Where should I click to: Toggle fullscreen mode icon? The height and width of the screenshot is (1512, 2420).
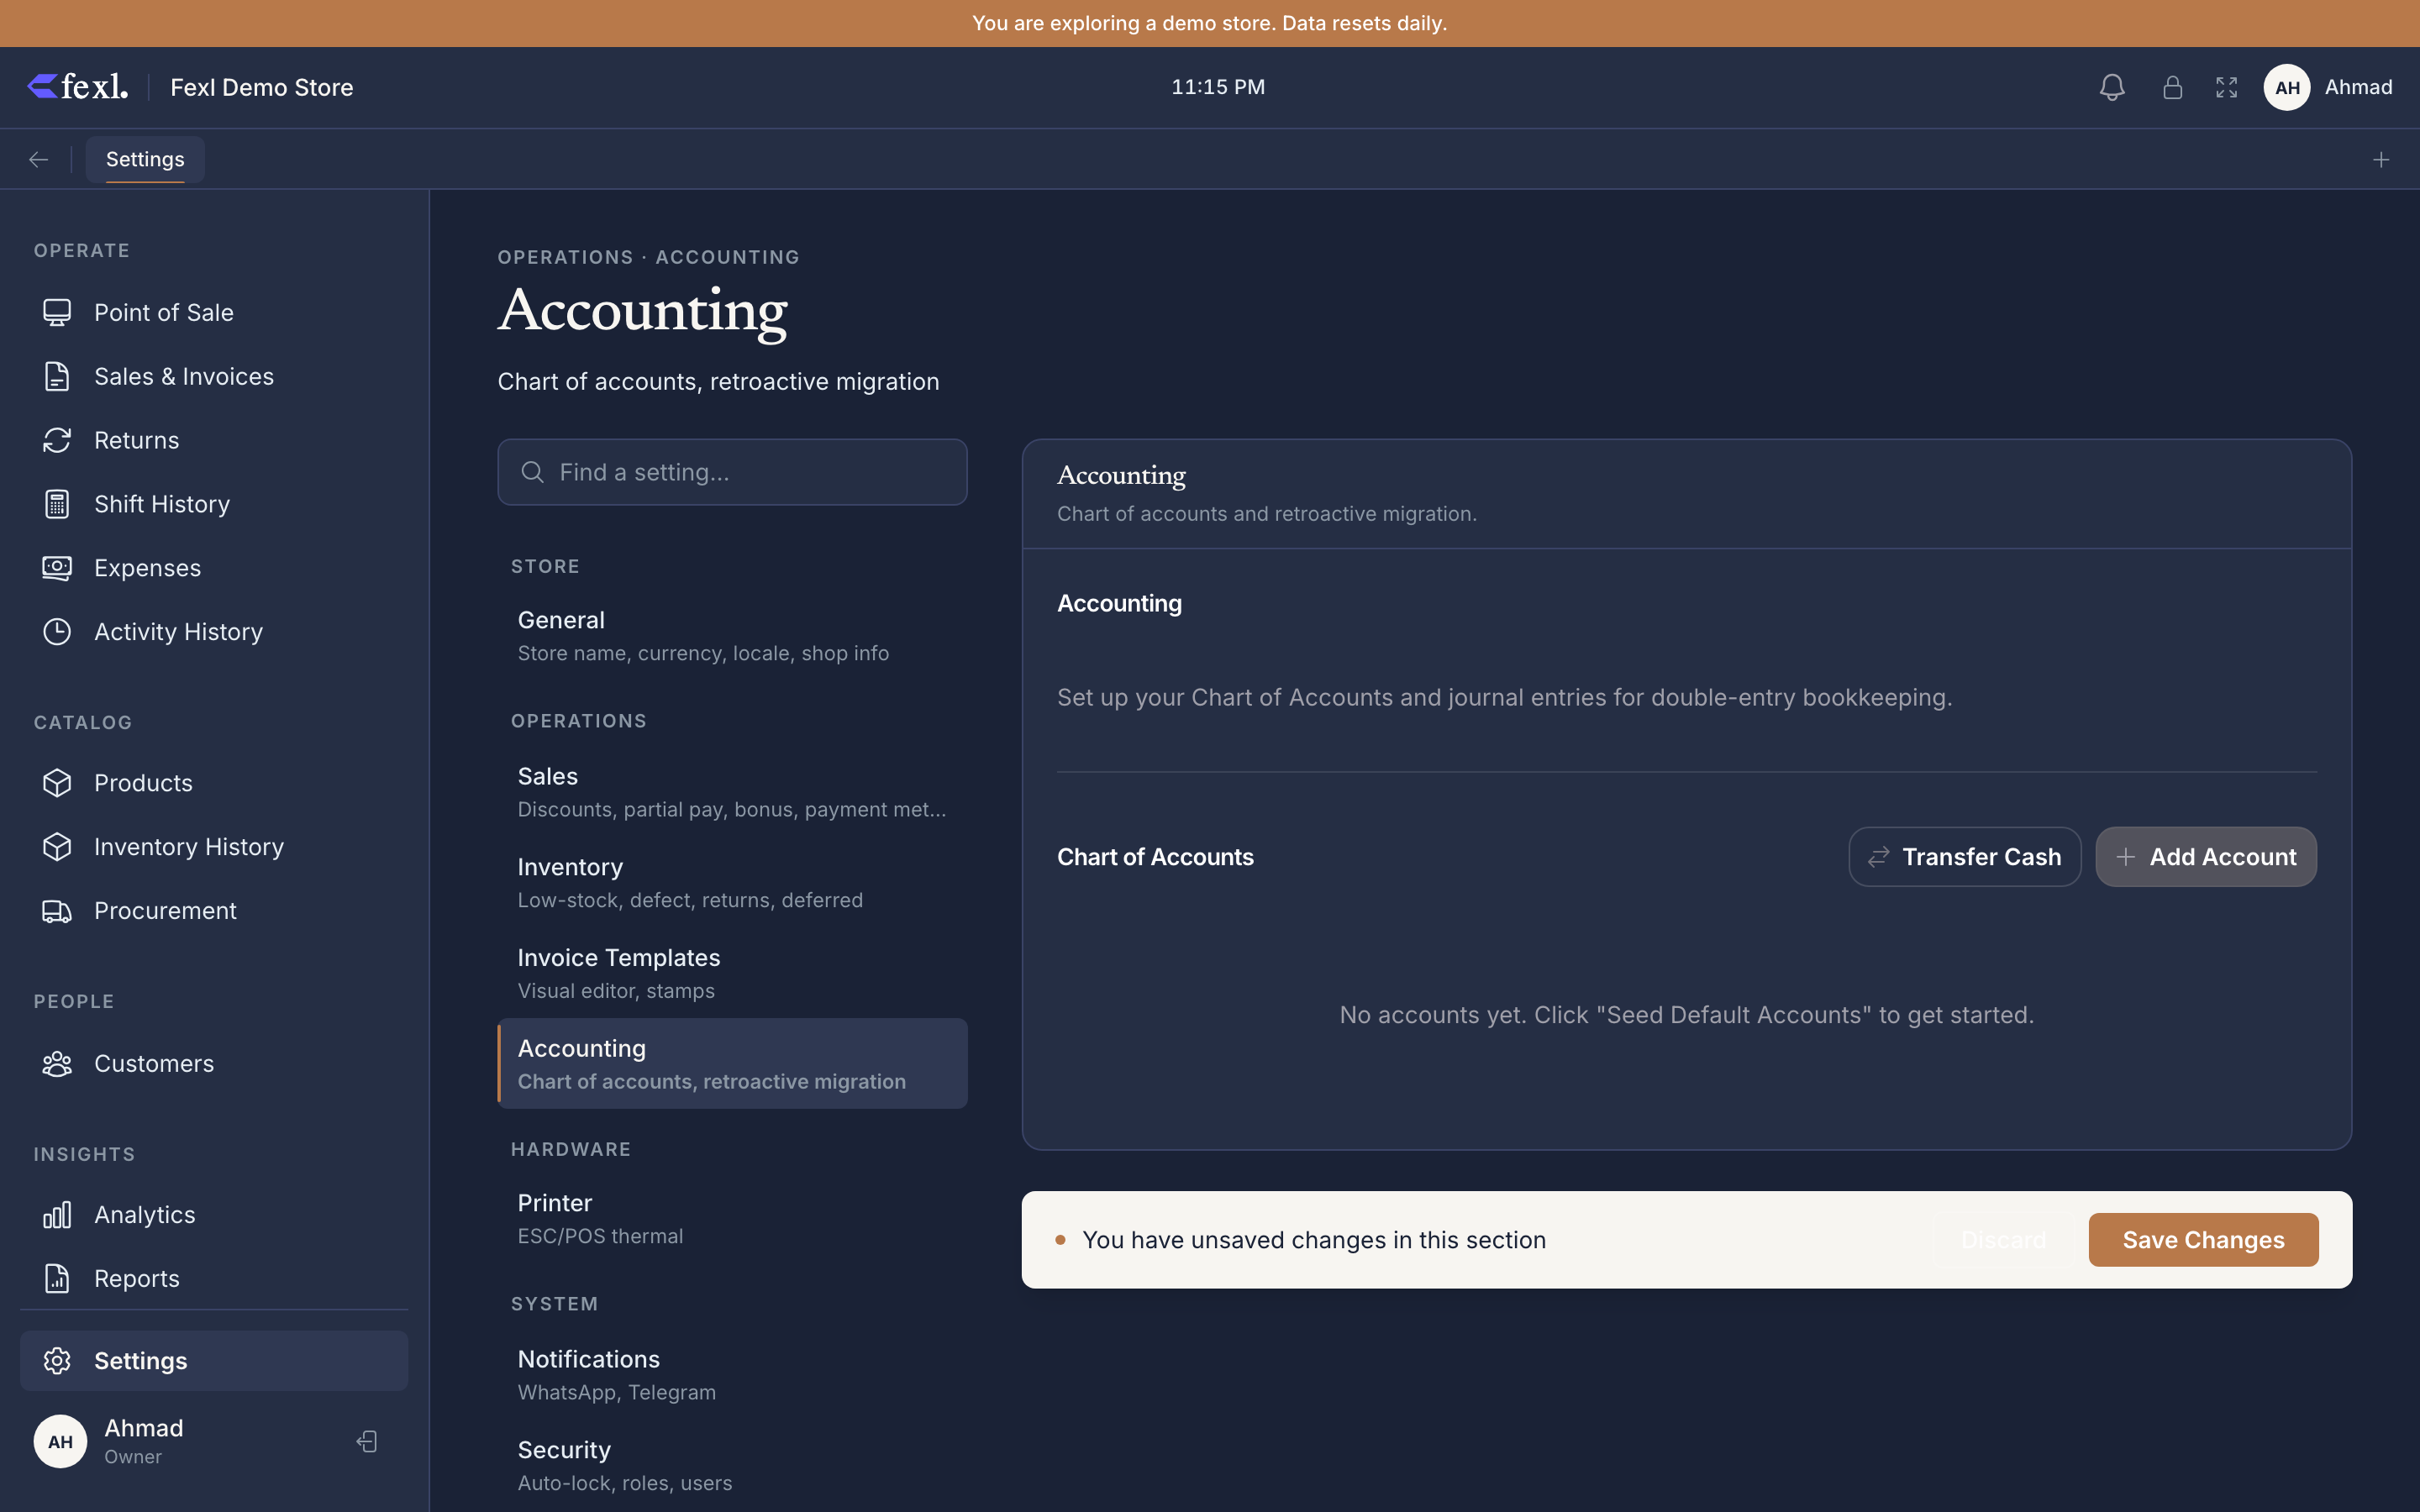[x=2226, y=87]
